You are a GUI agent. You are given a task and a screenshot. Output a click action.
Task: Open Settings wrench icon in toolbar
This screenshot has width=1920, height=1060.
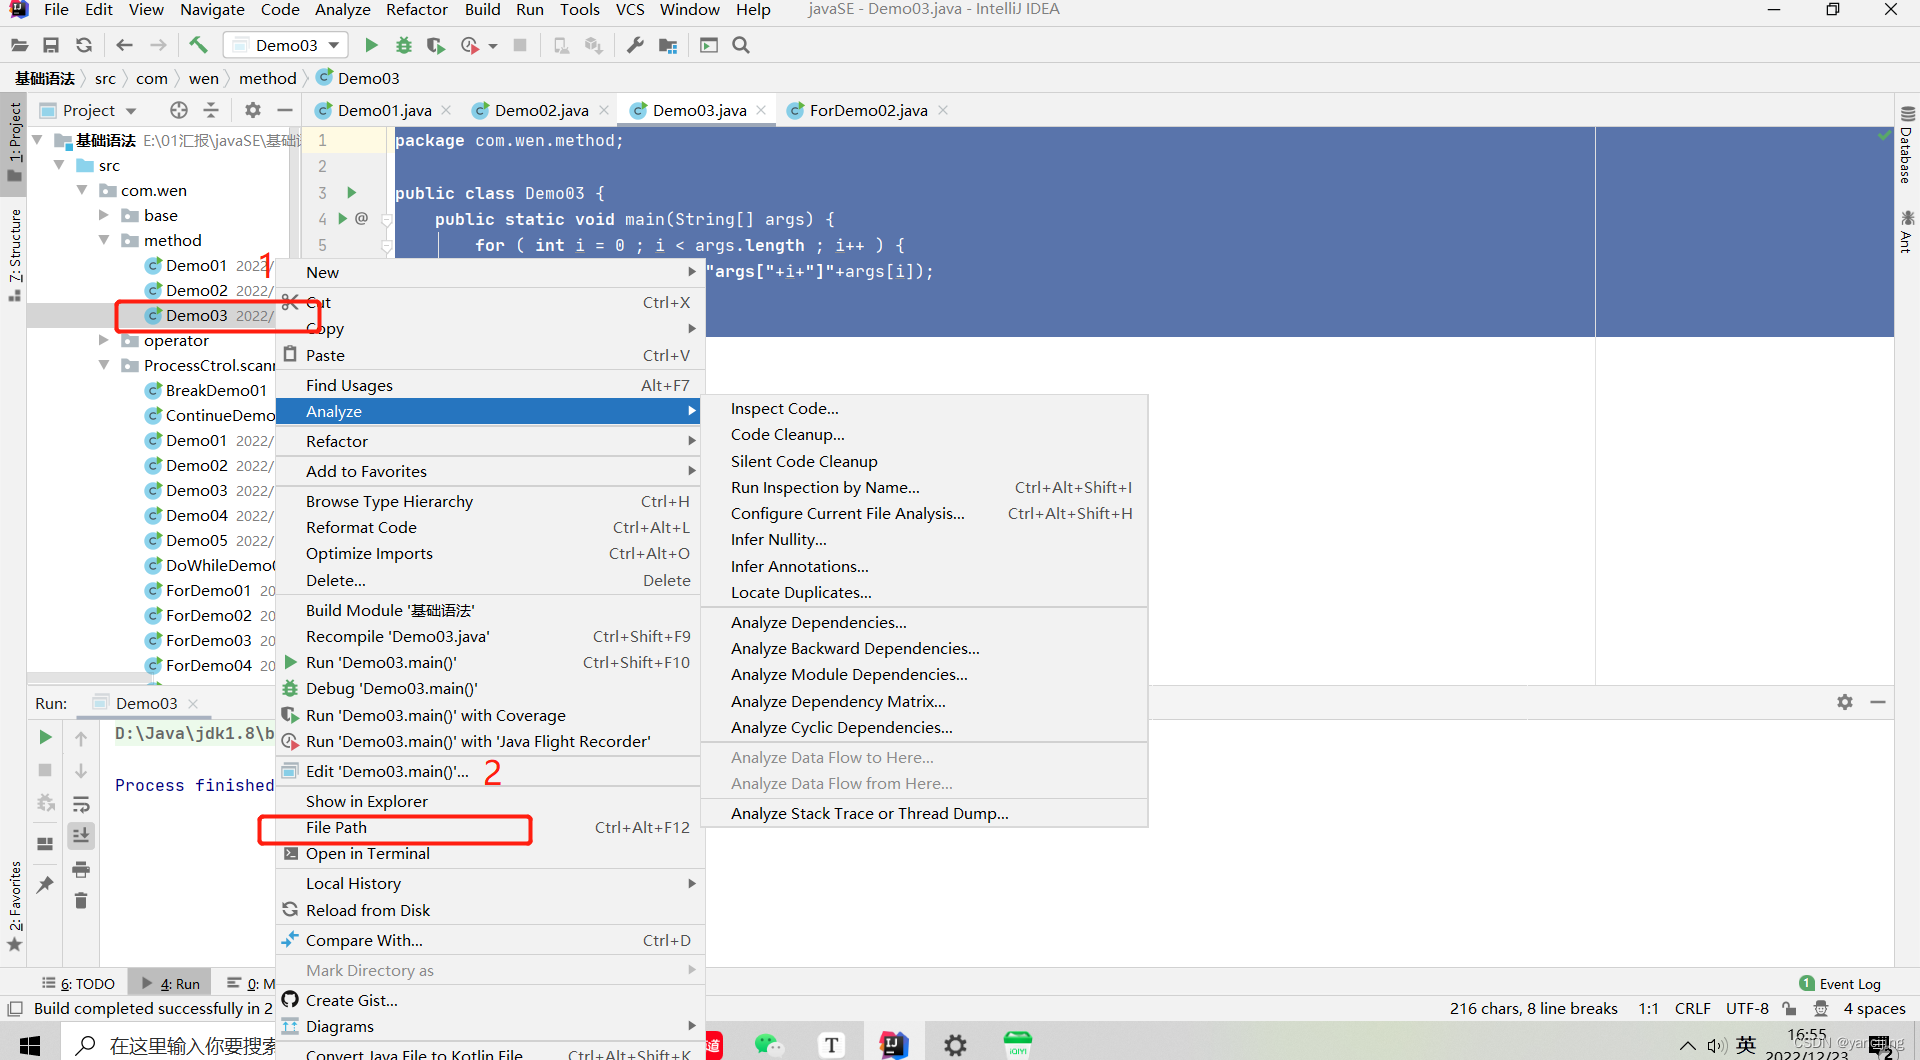pos(635,45)
